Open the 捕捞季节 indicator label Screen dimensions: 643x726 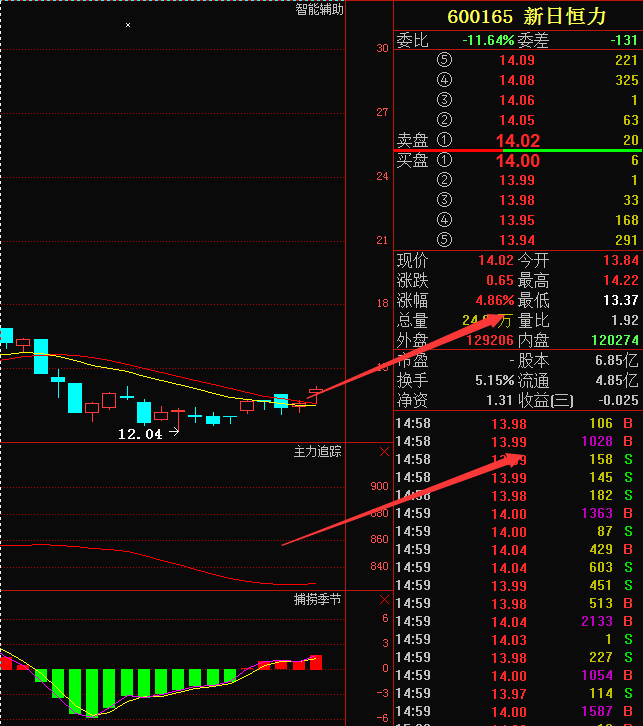pyautogui.click(x=317, y=600)
